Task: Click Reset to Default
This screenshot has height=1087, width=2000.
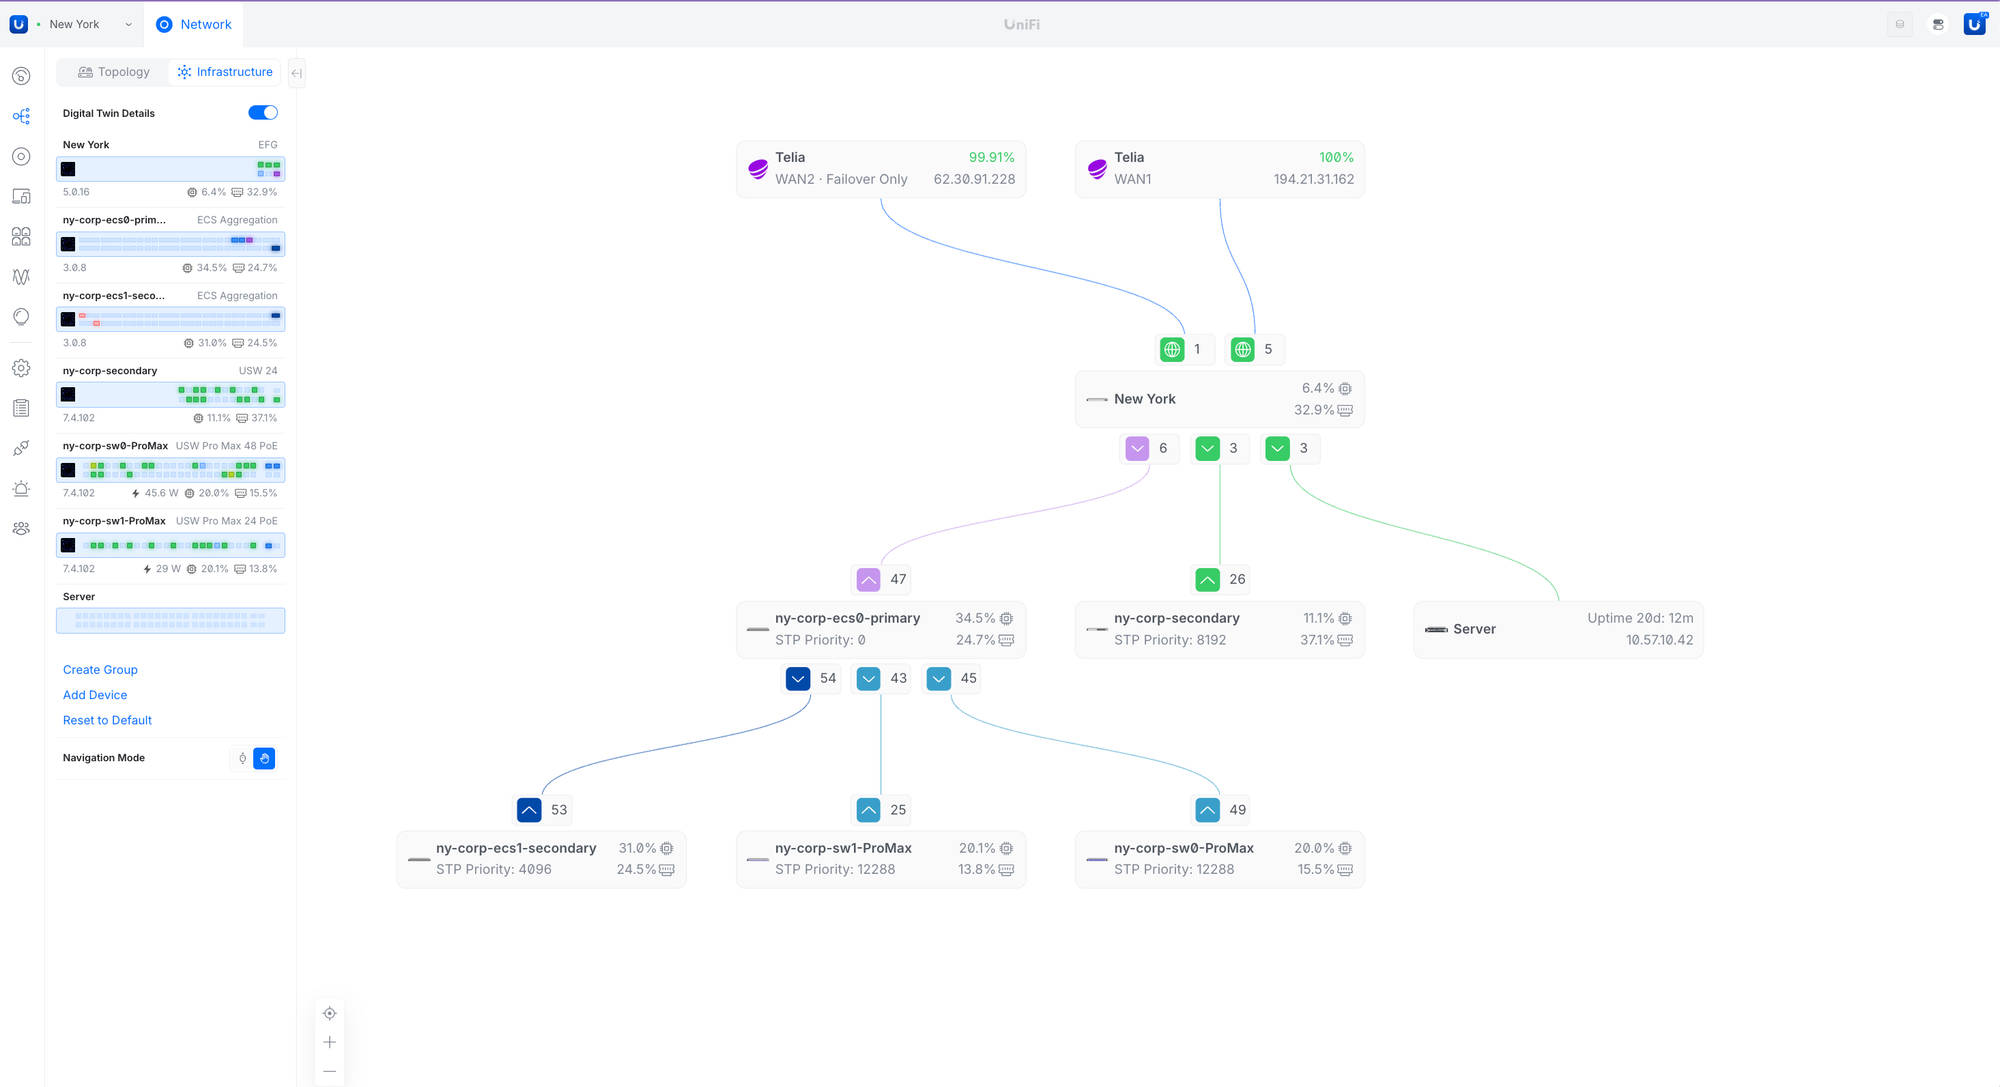Action: pyautogui.click(x=107, y=720)
